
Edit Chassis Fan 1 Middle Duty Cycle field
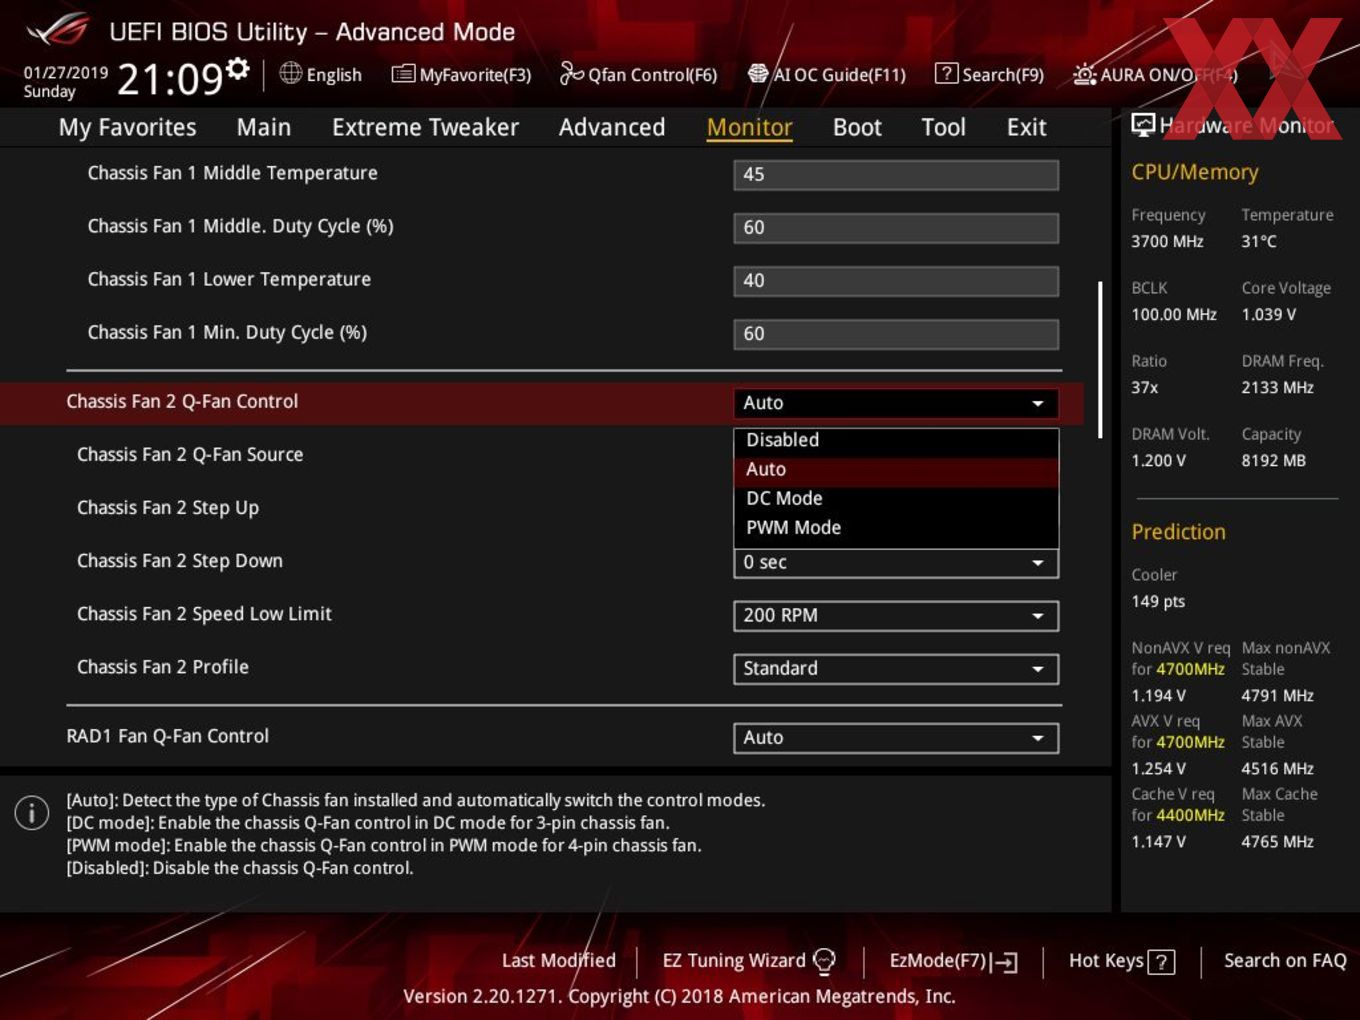tap(896, 227)
